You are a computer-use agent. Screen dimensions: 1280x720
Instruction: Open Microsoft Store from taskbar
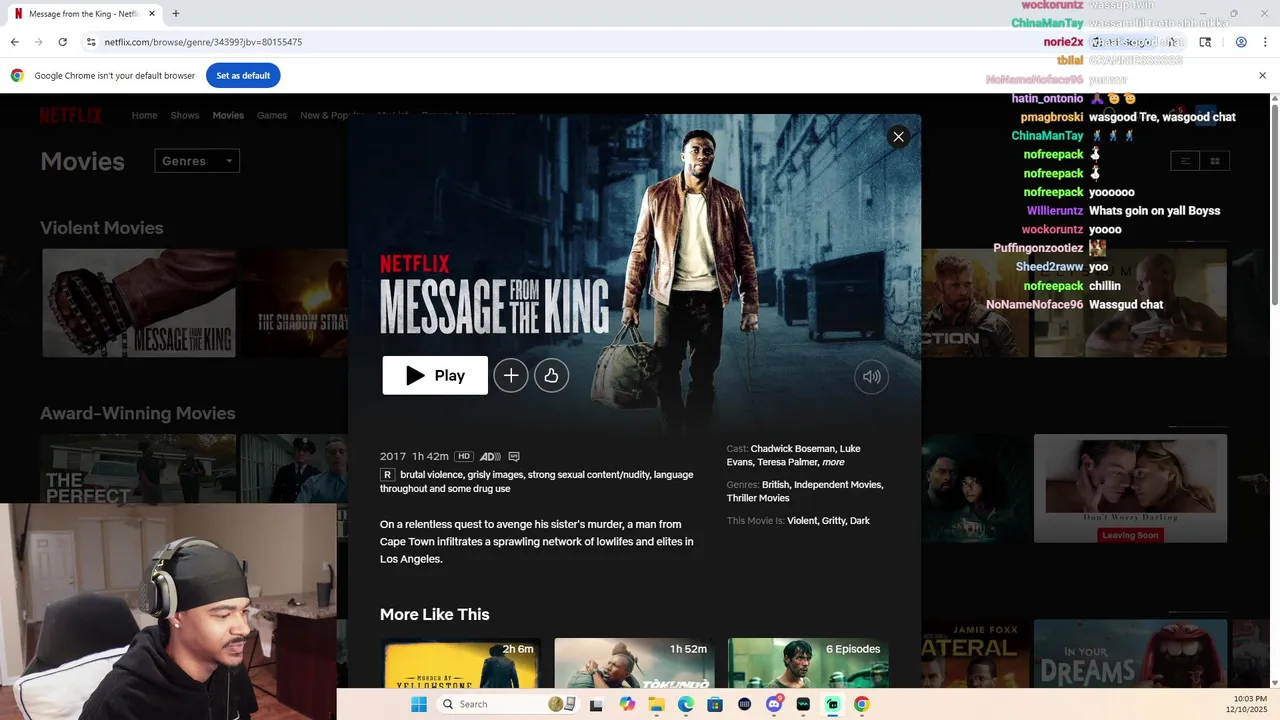[x=715, y=704]
